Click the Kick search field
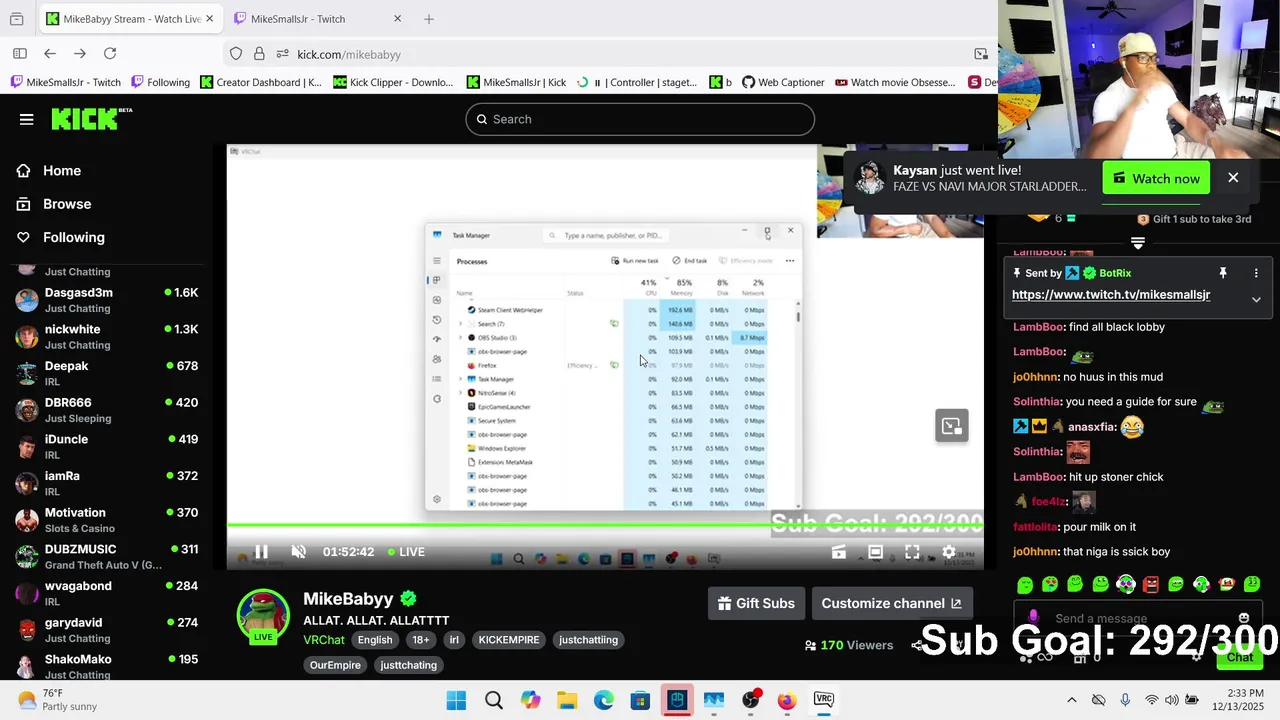The image size is (1280, 720). click(640, 119)
